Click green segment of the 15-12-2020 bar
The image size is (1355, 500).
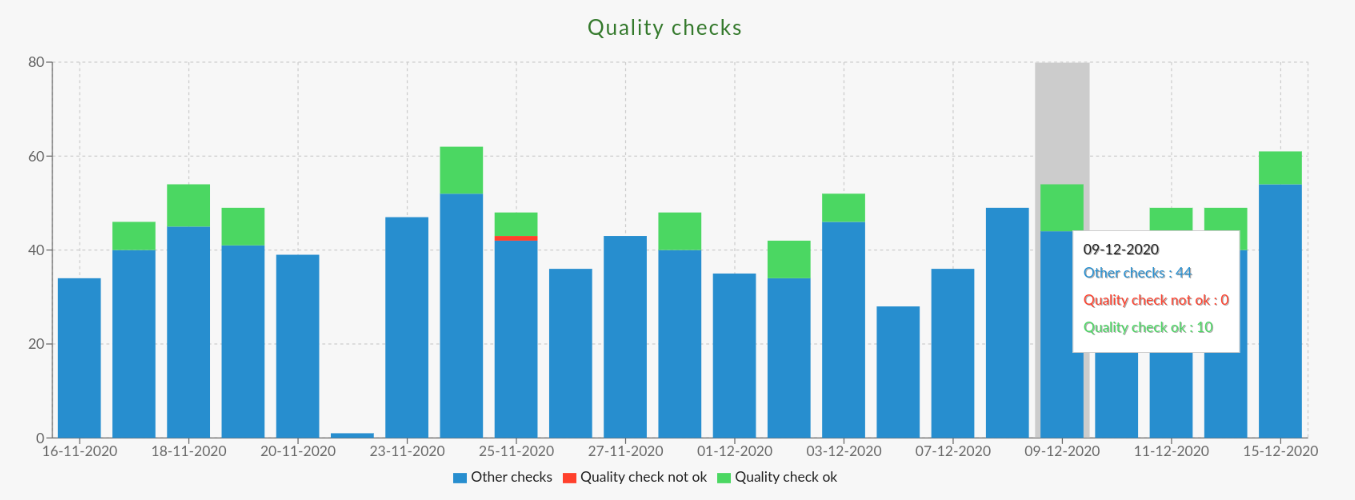(1280, 168)
